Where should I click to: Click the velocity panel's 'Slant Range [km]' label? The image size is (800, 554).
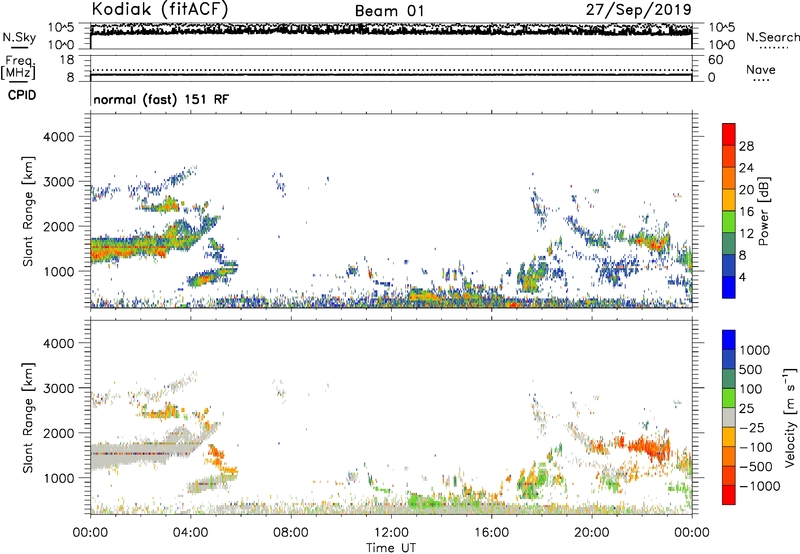point(28,418)
